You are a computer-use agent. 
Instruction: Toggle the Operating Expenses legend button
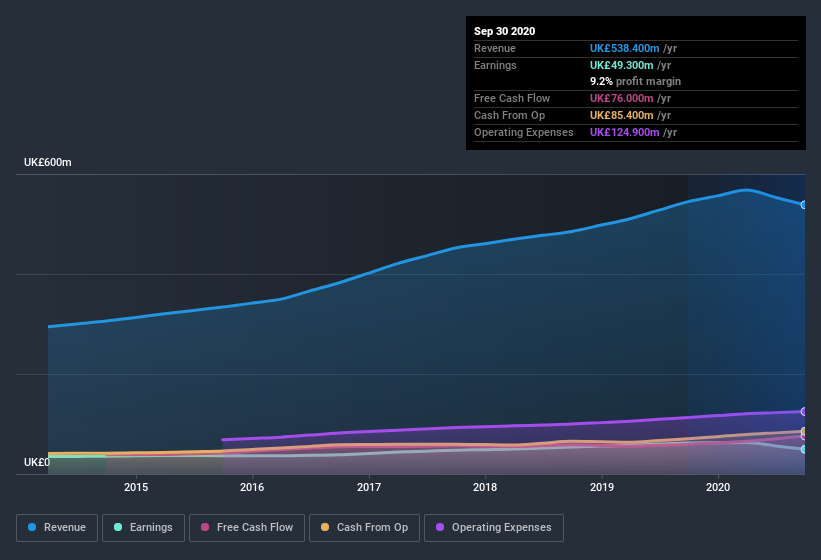tap(494, 528)
